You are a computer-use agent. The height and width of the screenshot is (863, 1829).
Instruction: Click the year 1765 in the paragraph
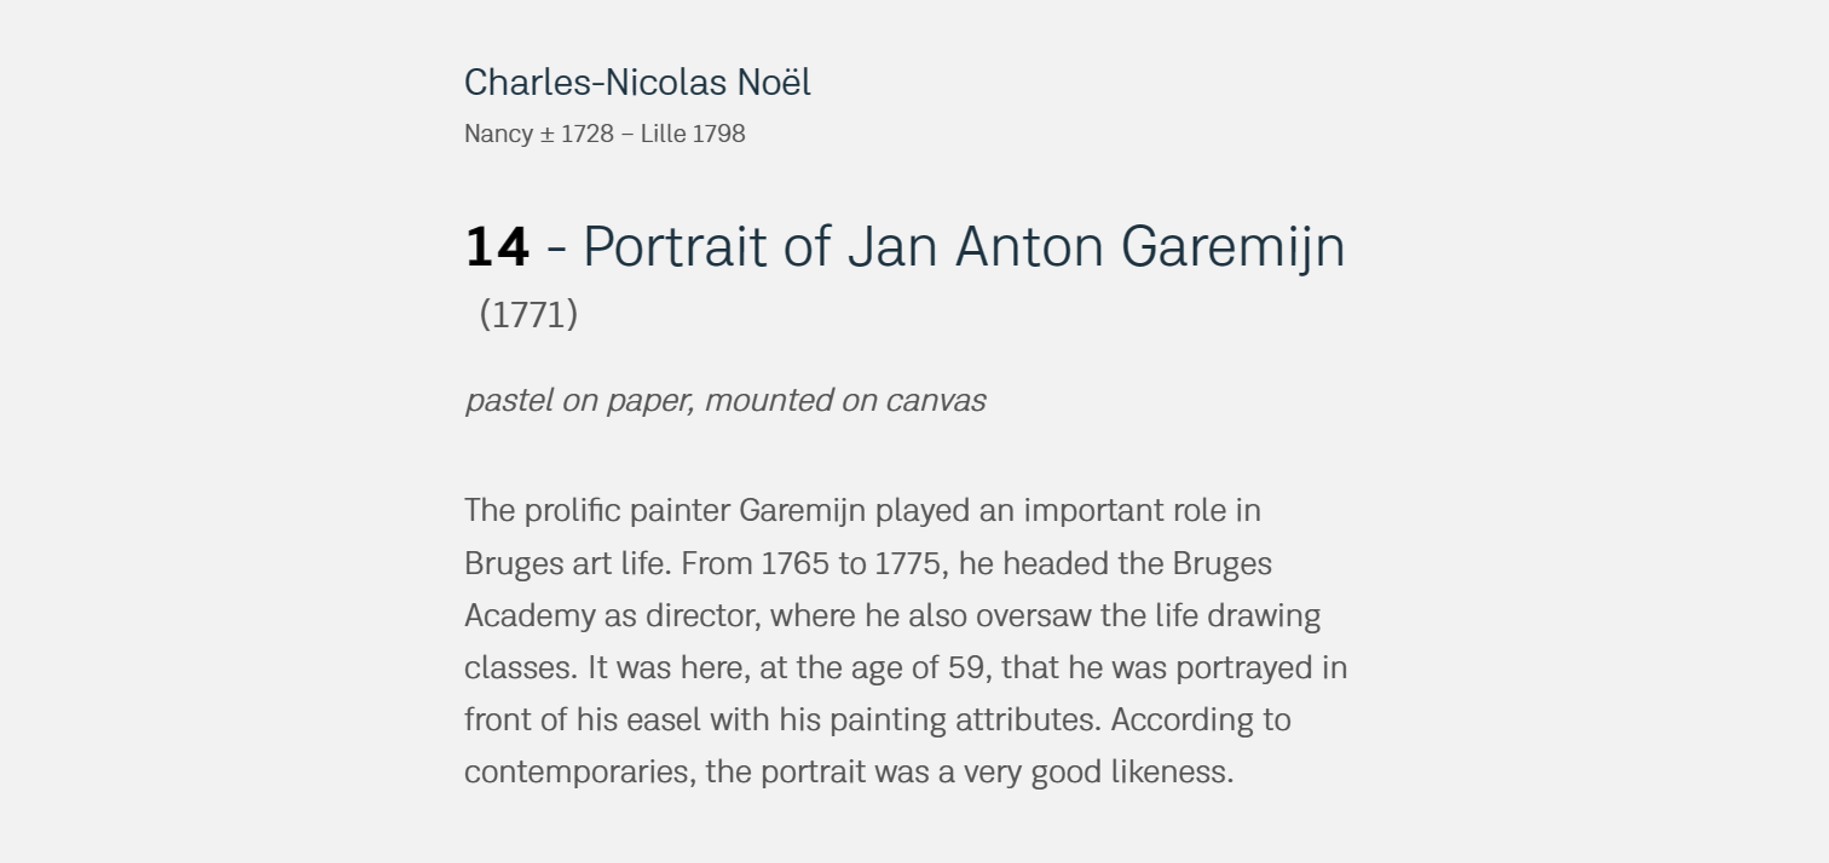tap(795, 564)
